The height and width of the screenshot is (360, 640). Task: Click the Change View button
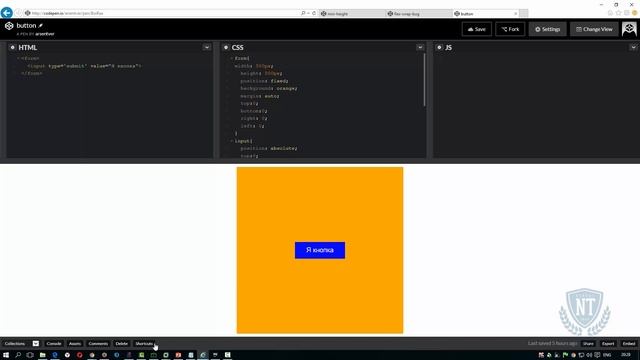pos(594,29)
